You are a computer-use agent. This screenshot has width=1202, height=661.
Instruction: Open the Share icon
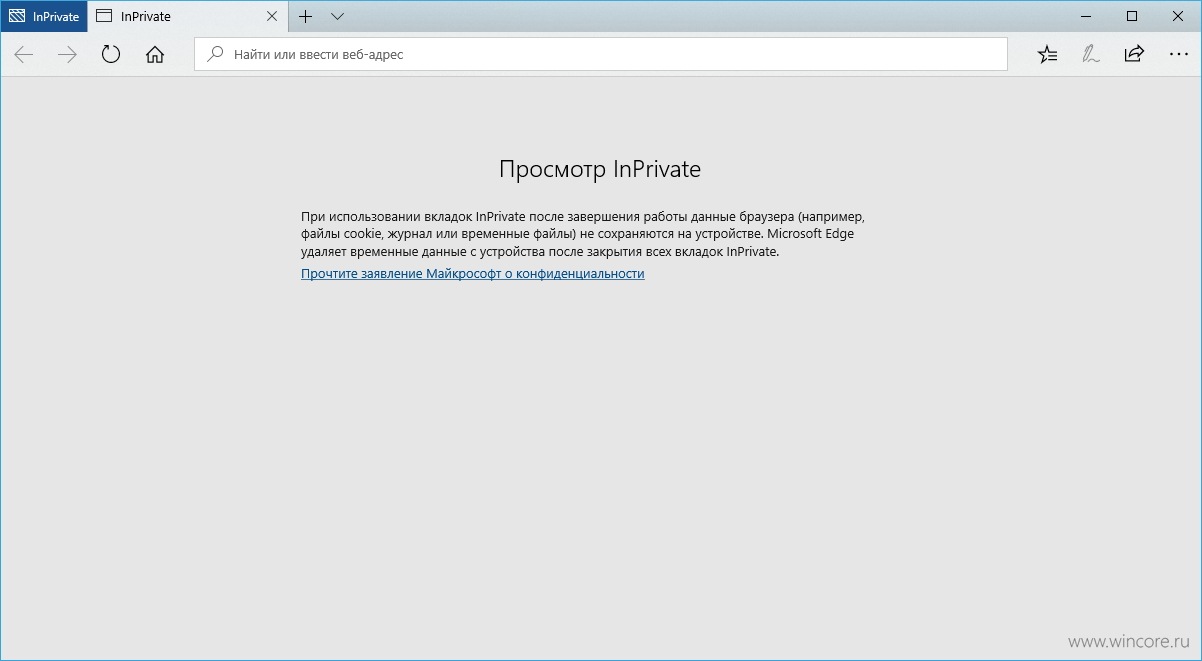tap(1133, 55)
